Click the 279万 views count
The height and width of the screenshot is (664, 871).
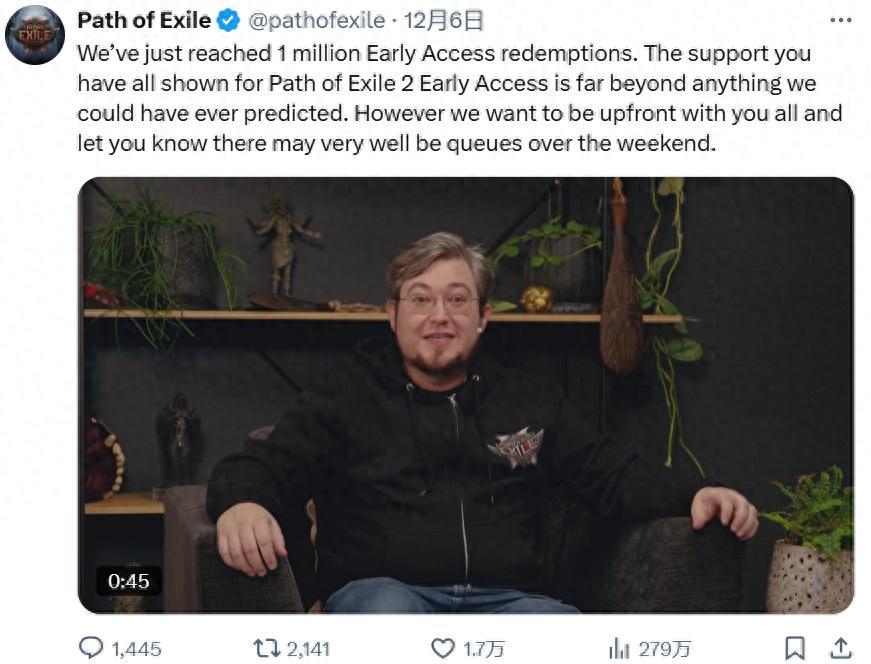coord(665,649)
